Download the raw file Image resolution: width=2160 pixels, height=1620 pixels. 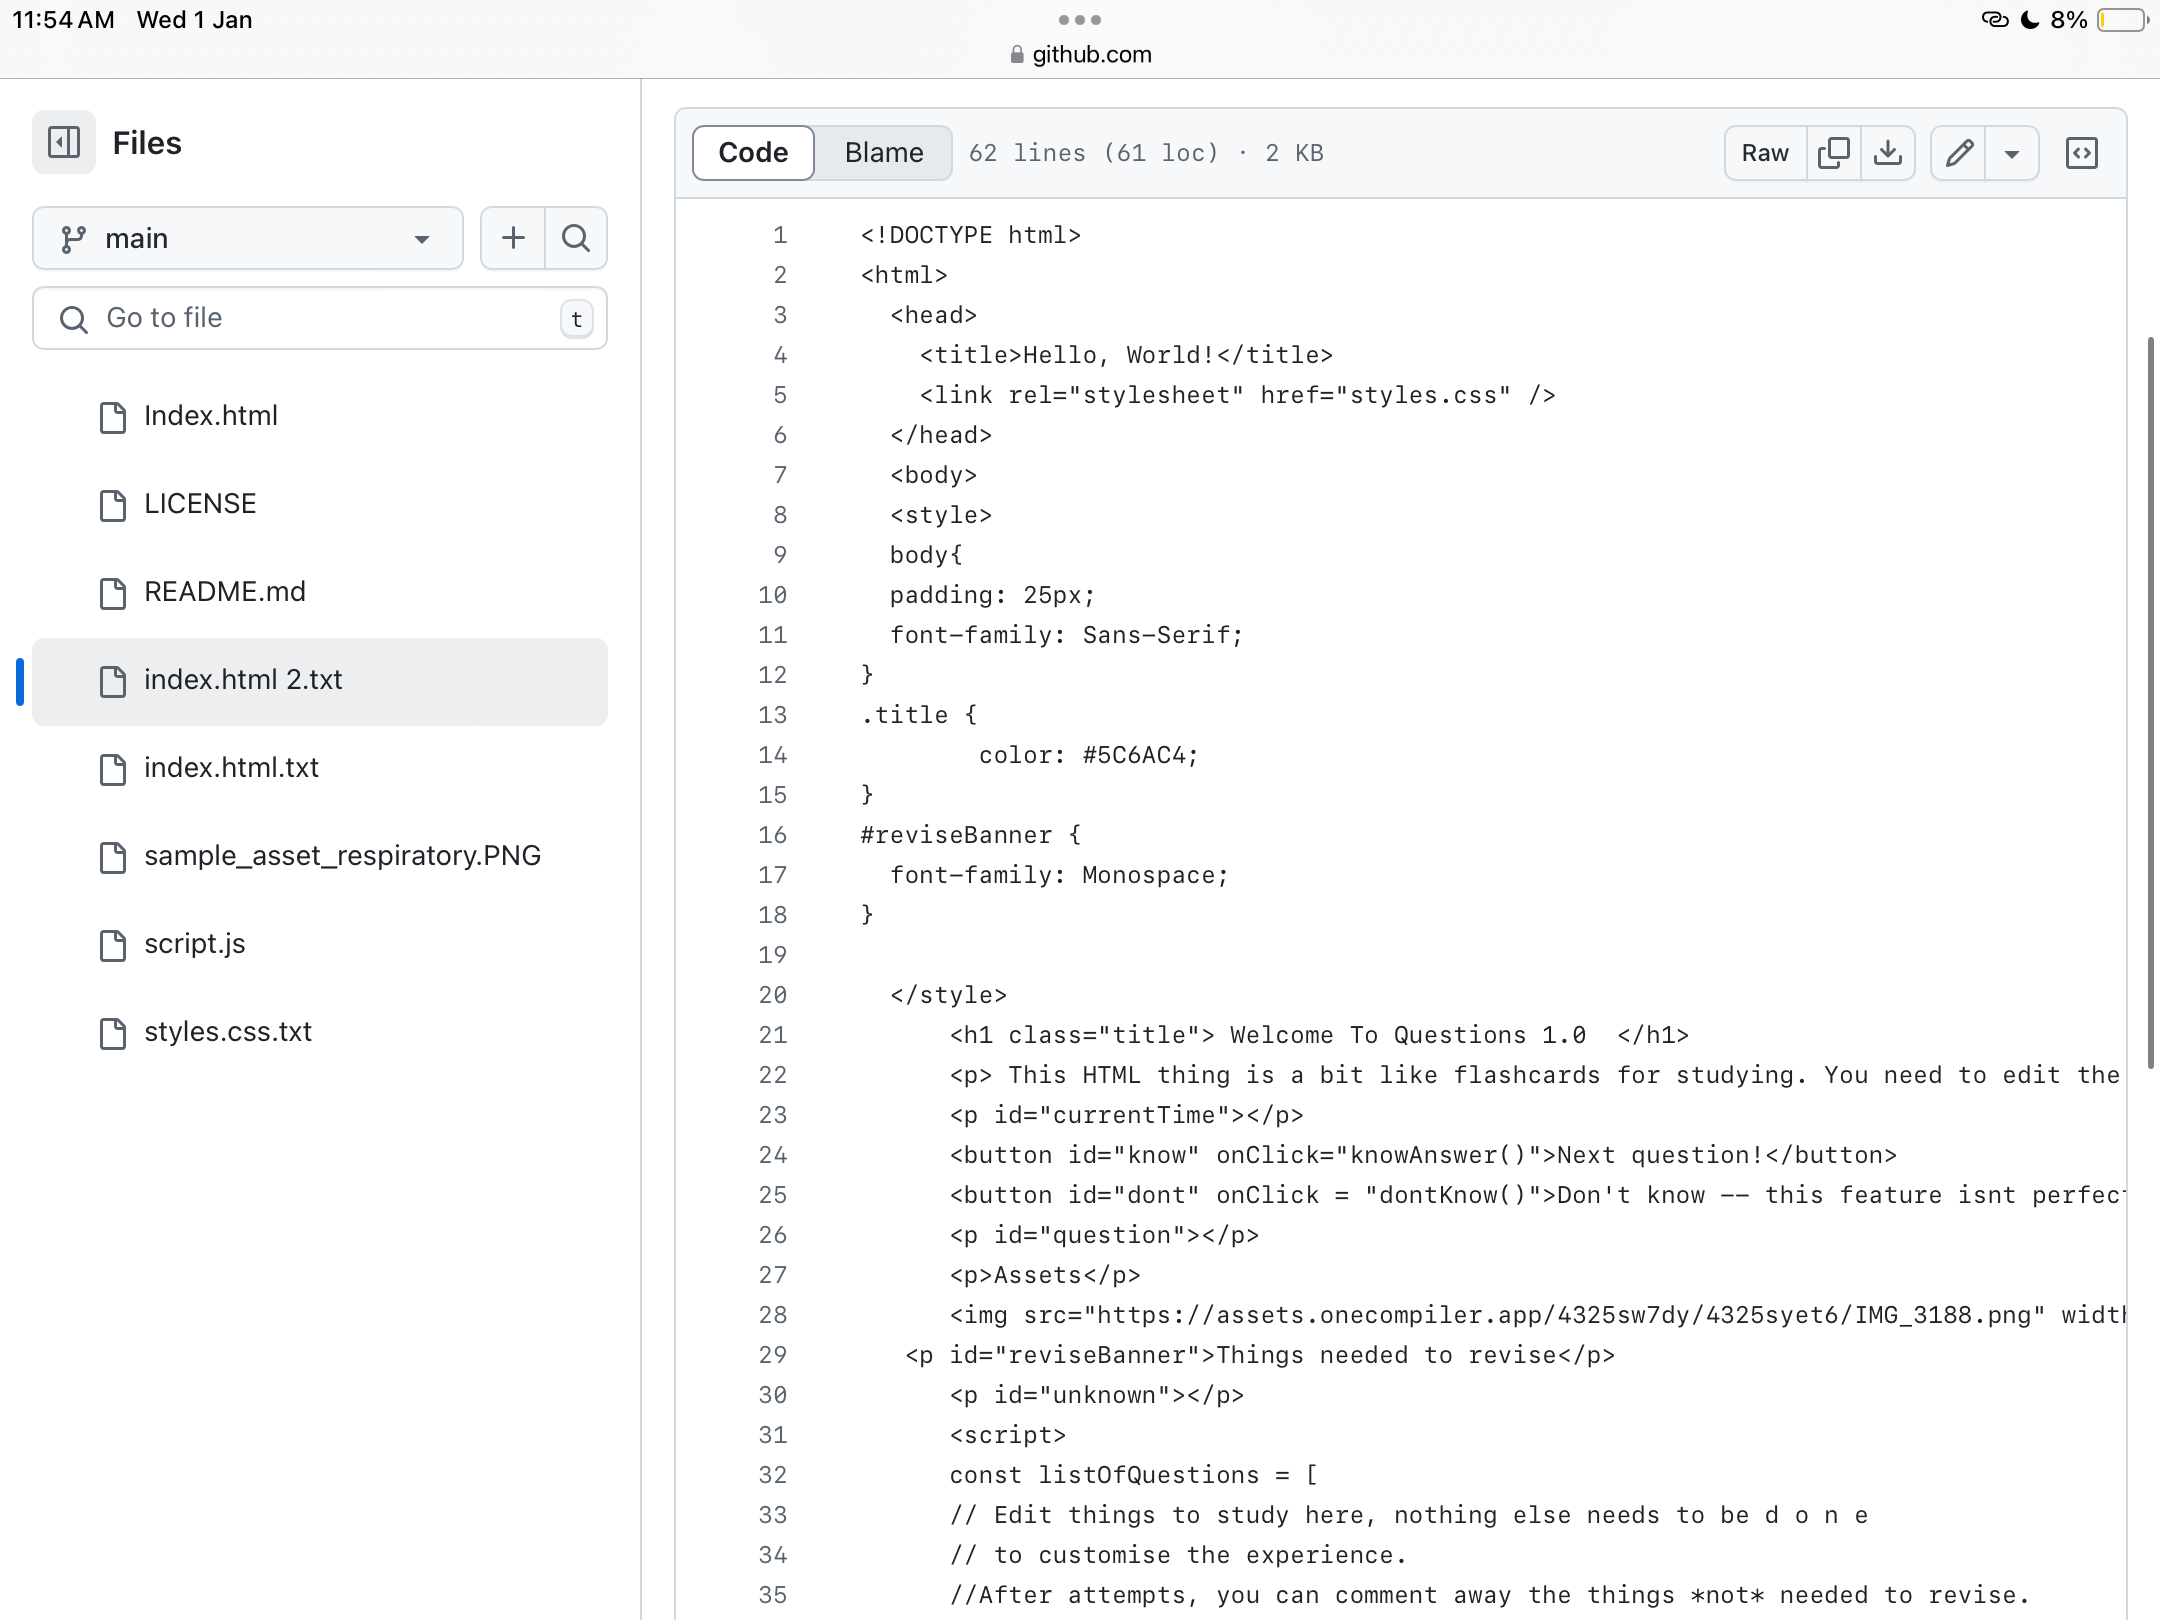point(1888,153)
